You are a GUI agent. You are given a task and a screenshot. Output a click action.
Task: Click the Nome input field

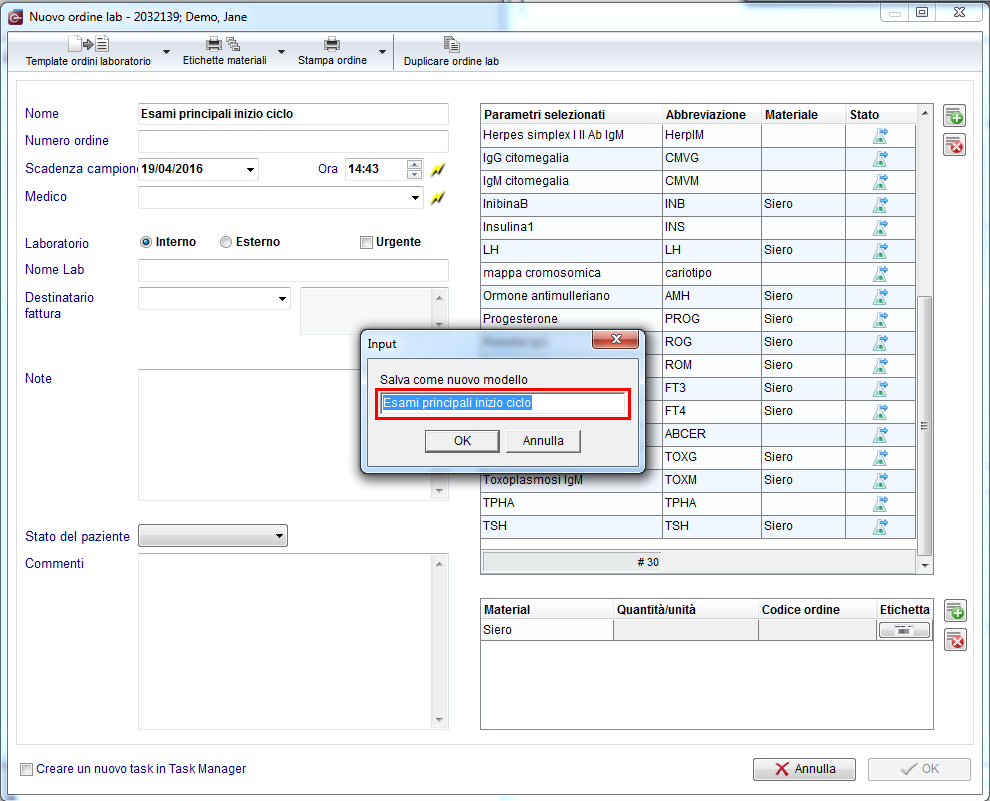294,114
